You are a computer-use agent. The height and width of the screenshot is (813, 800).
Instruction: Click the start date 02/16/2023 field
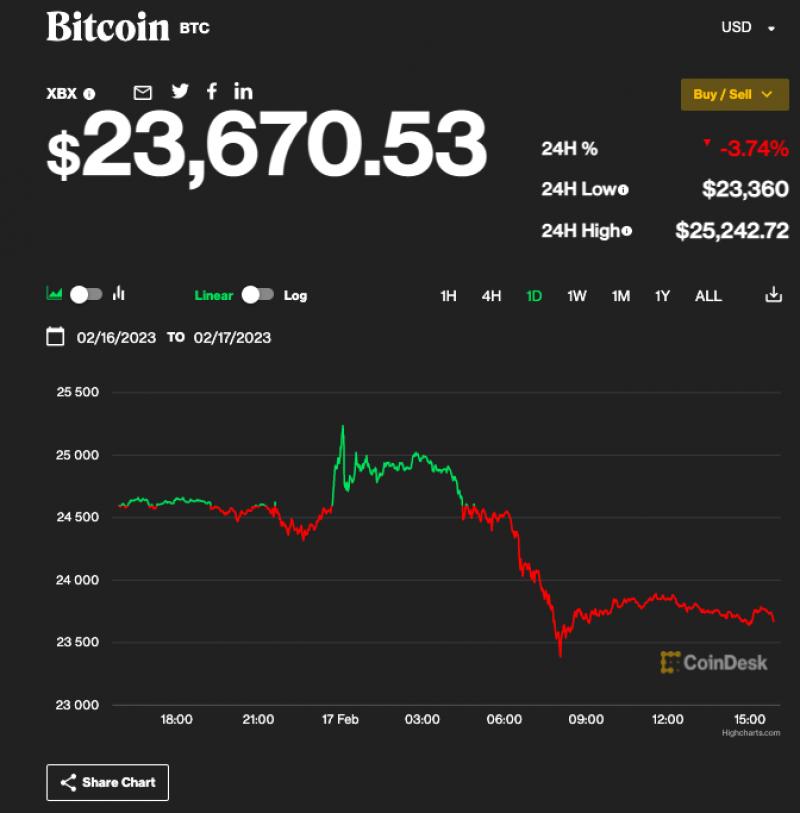(x=116, y=338)
